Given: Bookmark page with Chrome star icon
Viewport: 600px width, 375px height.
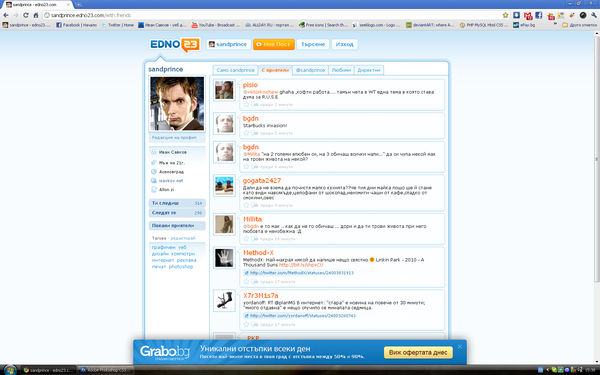Looking at the screenshot, I should [x=505, y=15].
